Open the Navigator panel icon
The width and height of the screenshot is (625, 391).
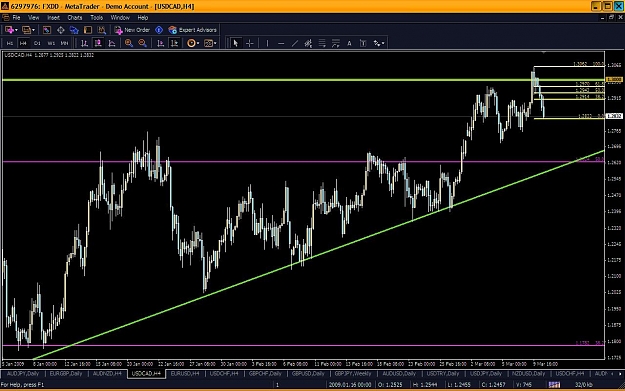(x=74, y=30)
